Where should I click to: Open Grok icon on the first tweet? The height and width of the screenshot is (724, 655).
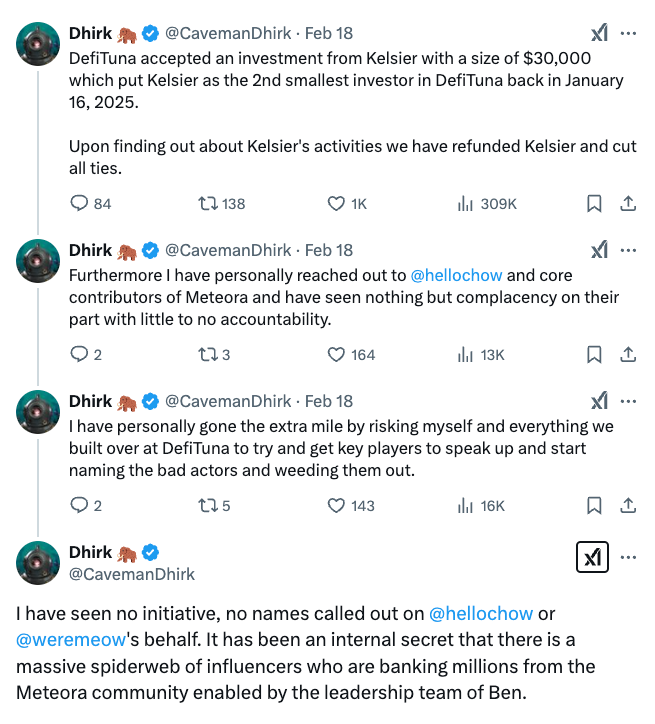pyautogui.click(x=599, y=33)
